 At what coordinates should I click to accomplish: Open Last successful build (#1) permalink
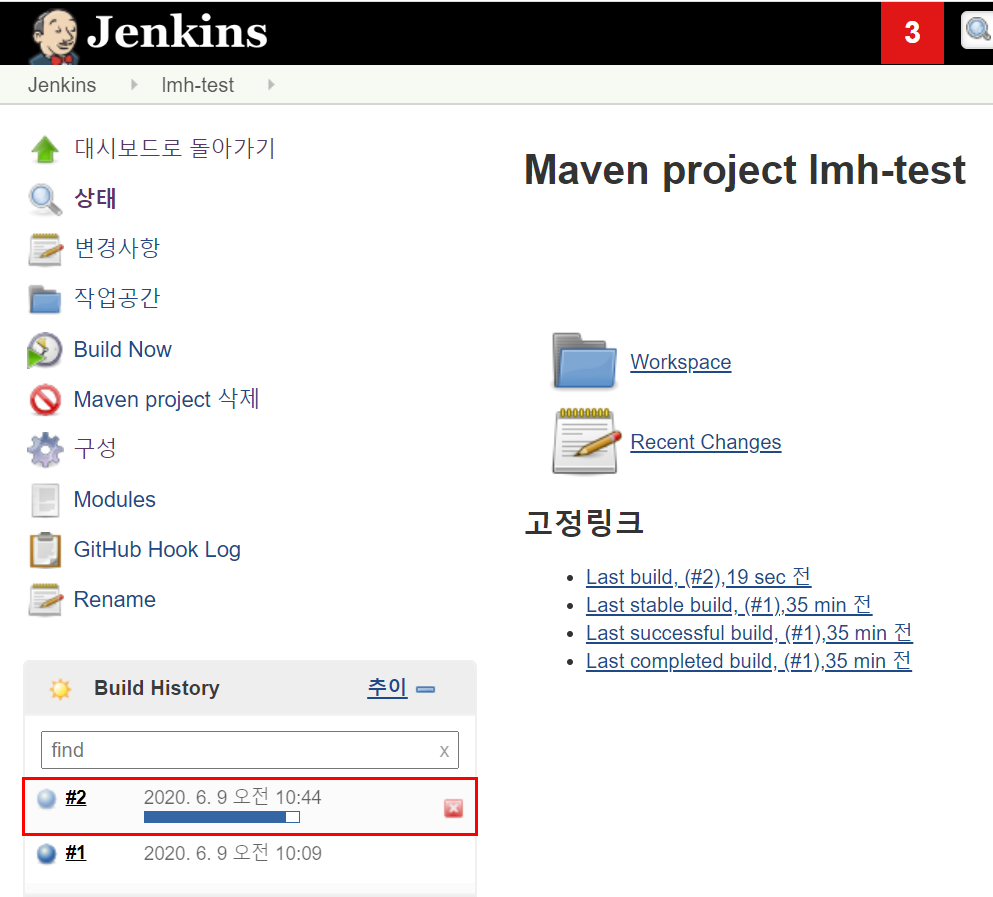tap(749, 632)
